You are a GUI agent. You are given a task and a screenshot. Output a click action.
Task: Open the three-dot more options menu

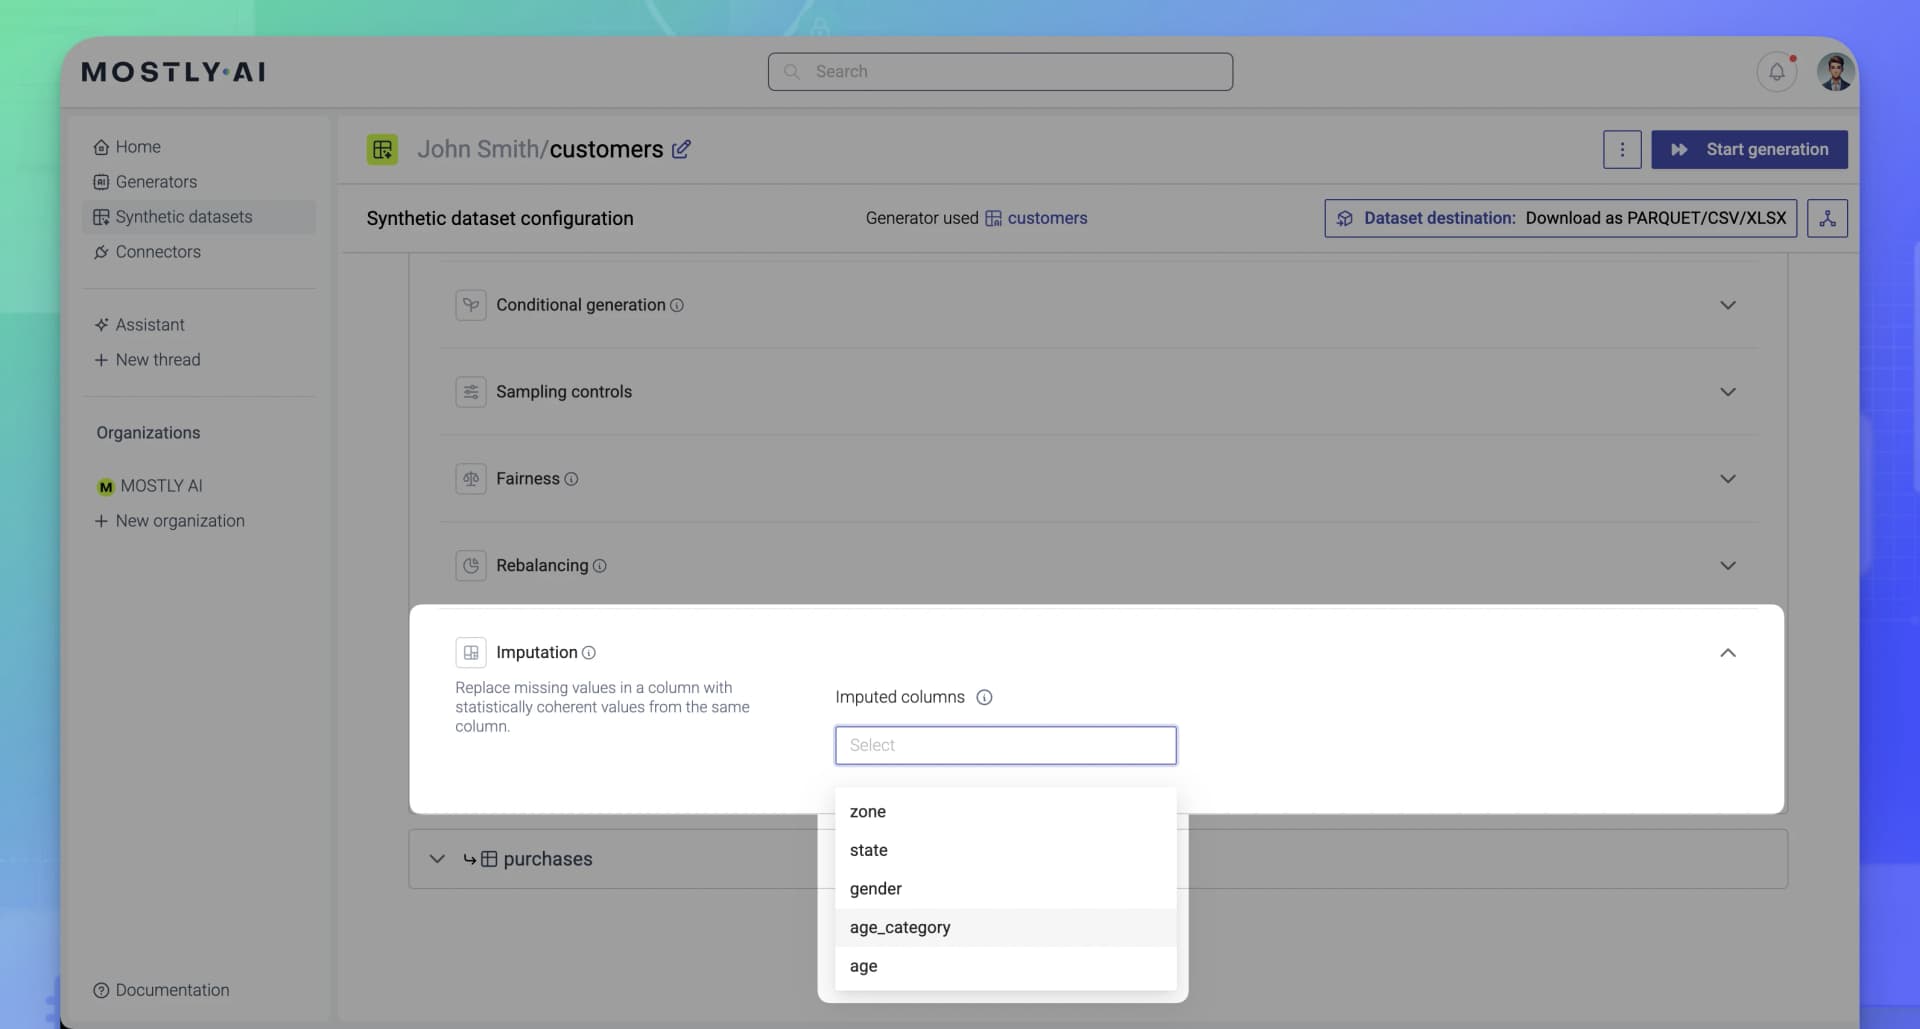pos(1621,150)
